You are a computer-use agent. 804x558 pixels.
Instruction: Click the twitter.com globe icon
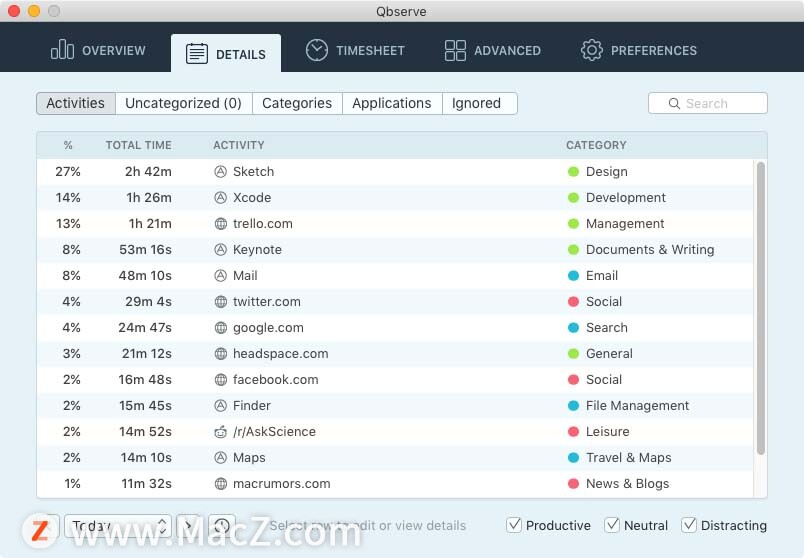coord(220,302)
